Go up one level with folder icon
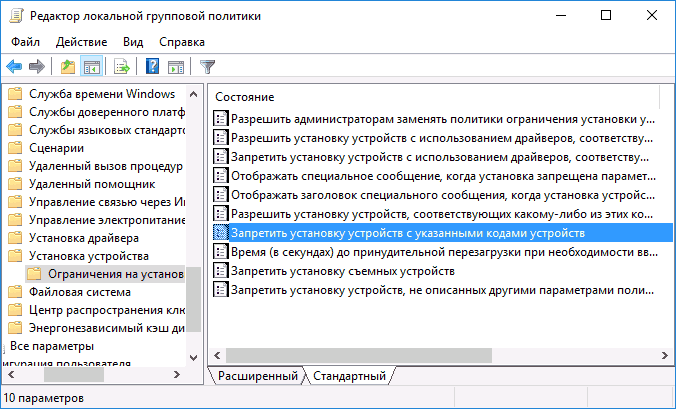 point(68,67)
